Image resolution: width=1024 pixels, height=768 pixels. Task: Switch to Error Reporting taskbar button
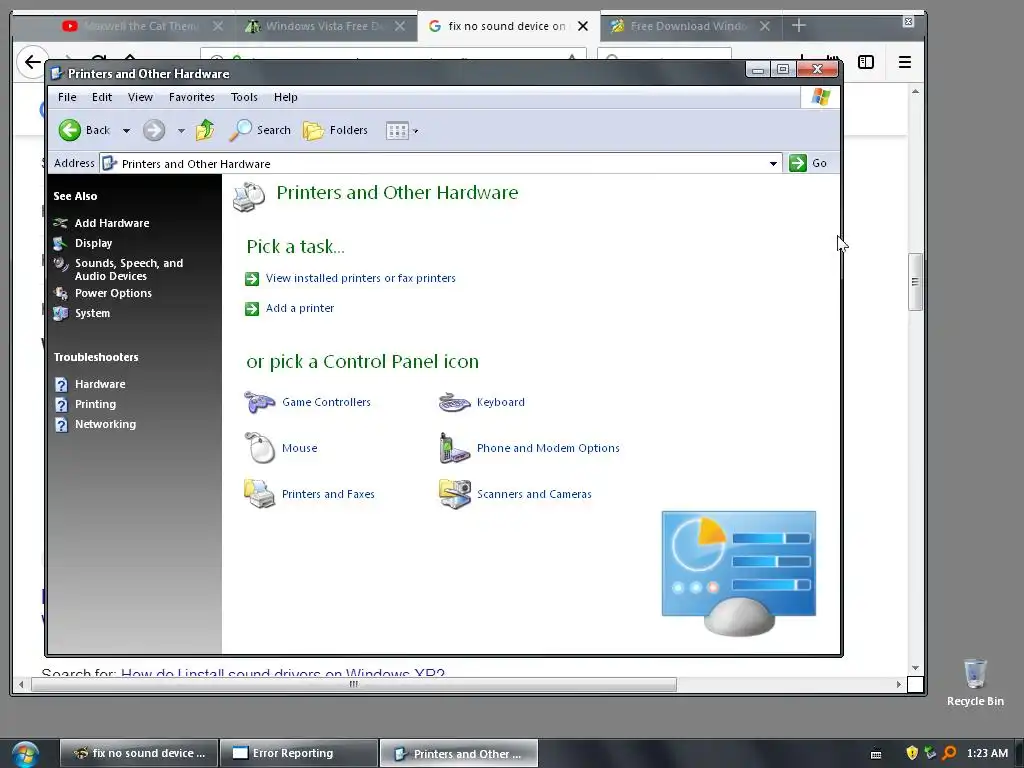299,754
